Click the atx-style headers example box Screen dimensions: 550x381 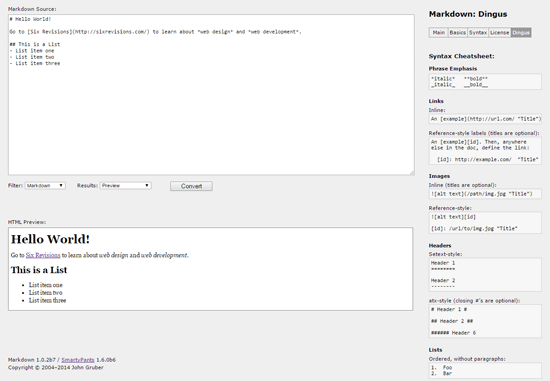(485, 321)
